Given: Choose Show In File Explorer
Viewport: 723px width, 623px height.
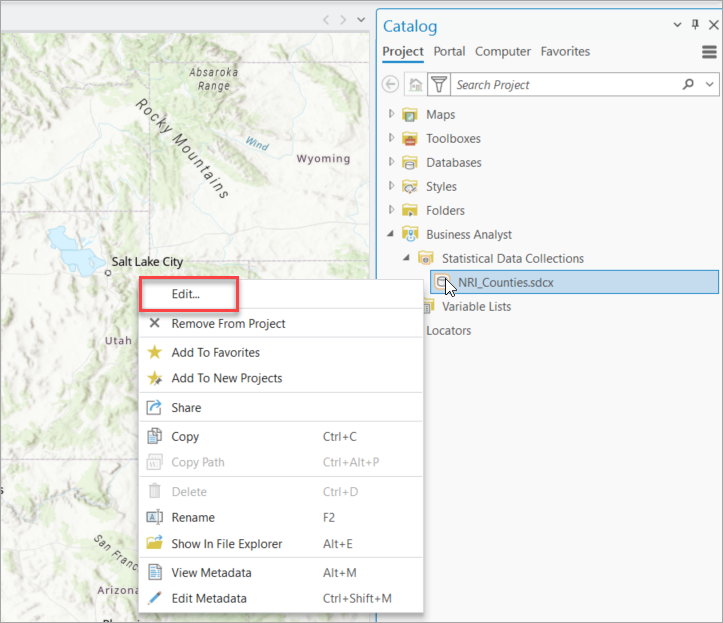Looking at the screenshot, I should pyautogui.click(x=281, y=544).
